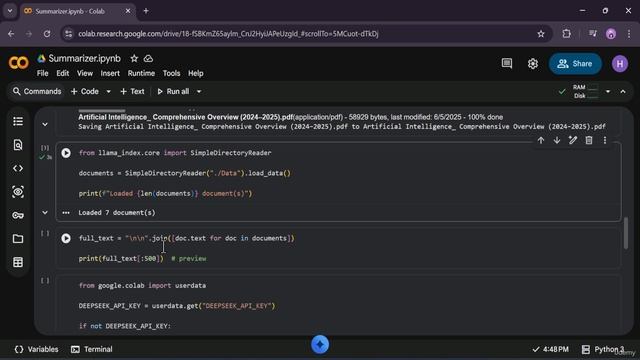Delete cell trash icon

coord(589,140)
